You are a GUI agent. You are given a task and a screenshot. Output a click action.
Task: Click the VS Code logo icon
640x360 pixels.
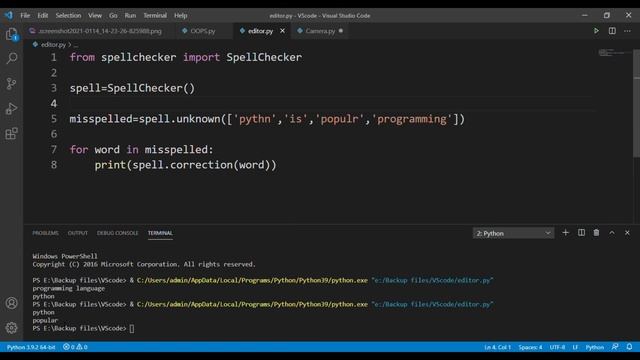pyautogui.click(x=9, y=16)
